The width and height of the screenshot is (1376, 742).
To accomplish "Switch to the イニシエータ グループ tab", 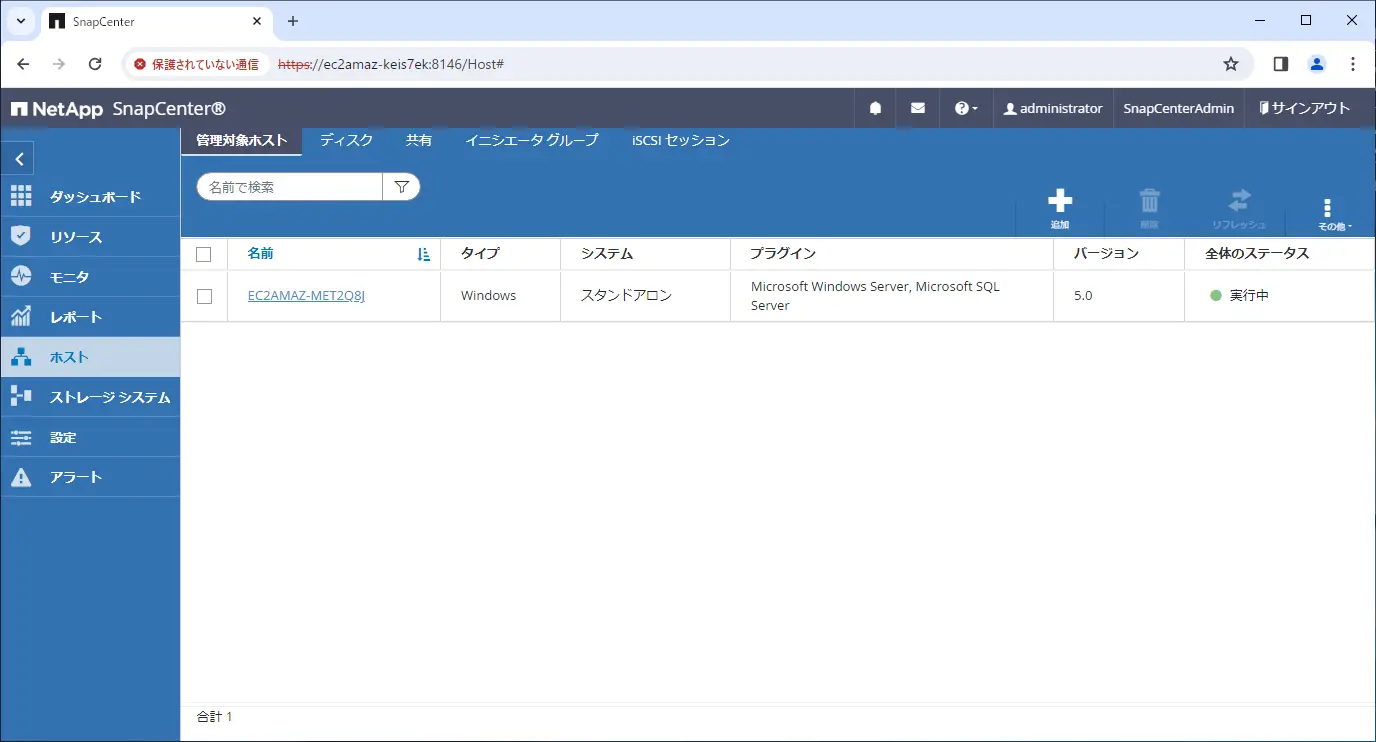I will [531, 141].
